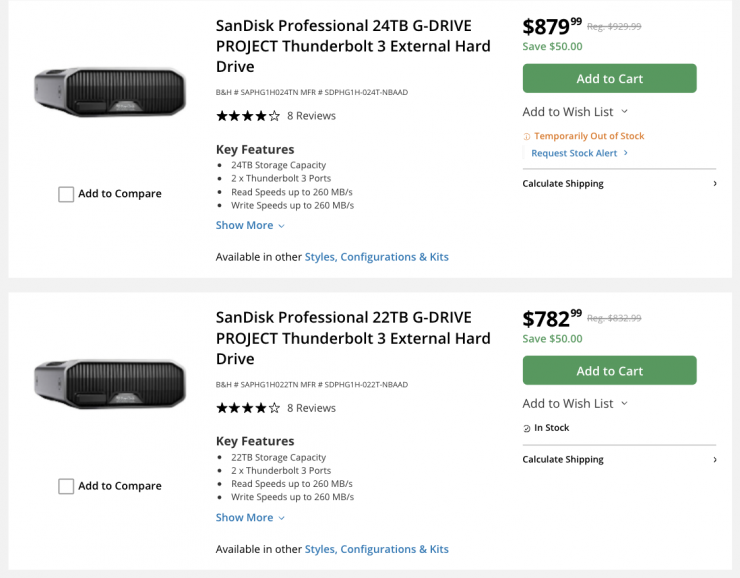Check Add to Compare for 24TB drive
The width and height of the screenshot is (740, 578).
pyautogui.click(x=66, y=194)
